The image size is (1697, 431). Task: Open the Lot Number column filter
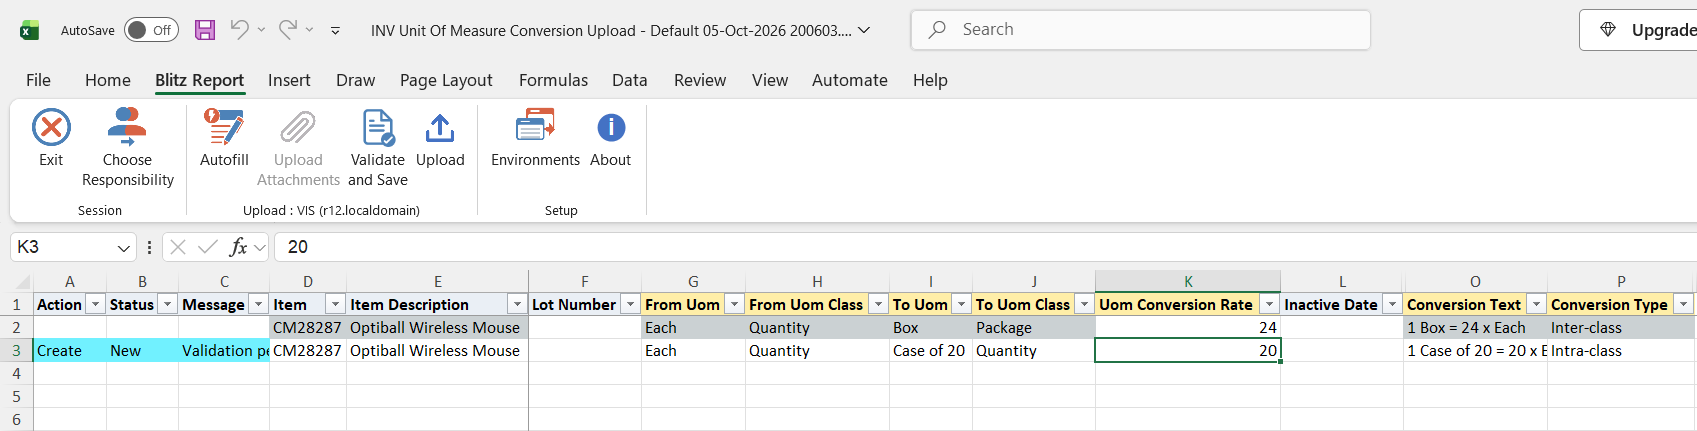click(x=630, y=305)
